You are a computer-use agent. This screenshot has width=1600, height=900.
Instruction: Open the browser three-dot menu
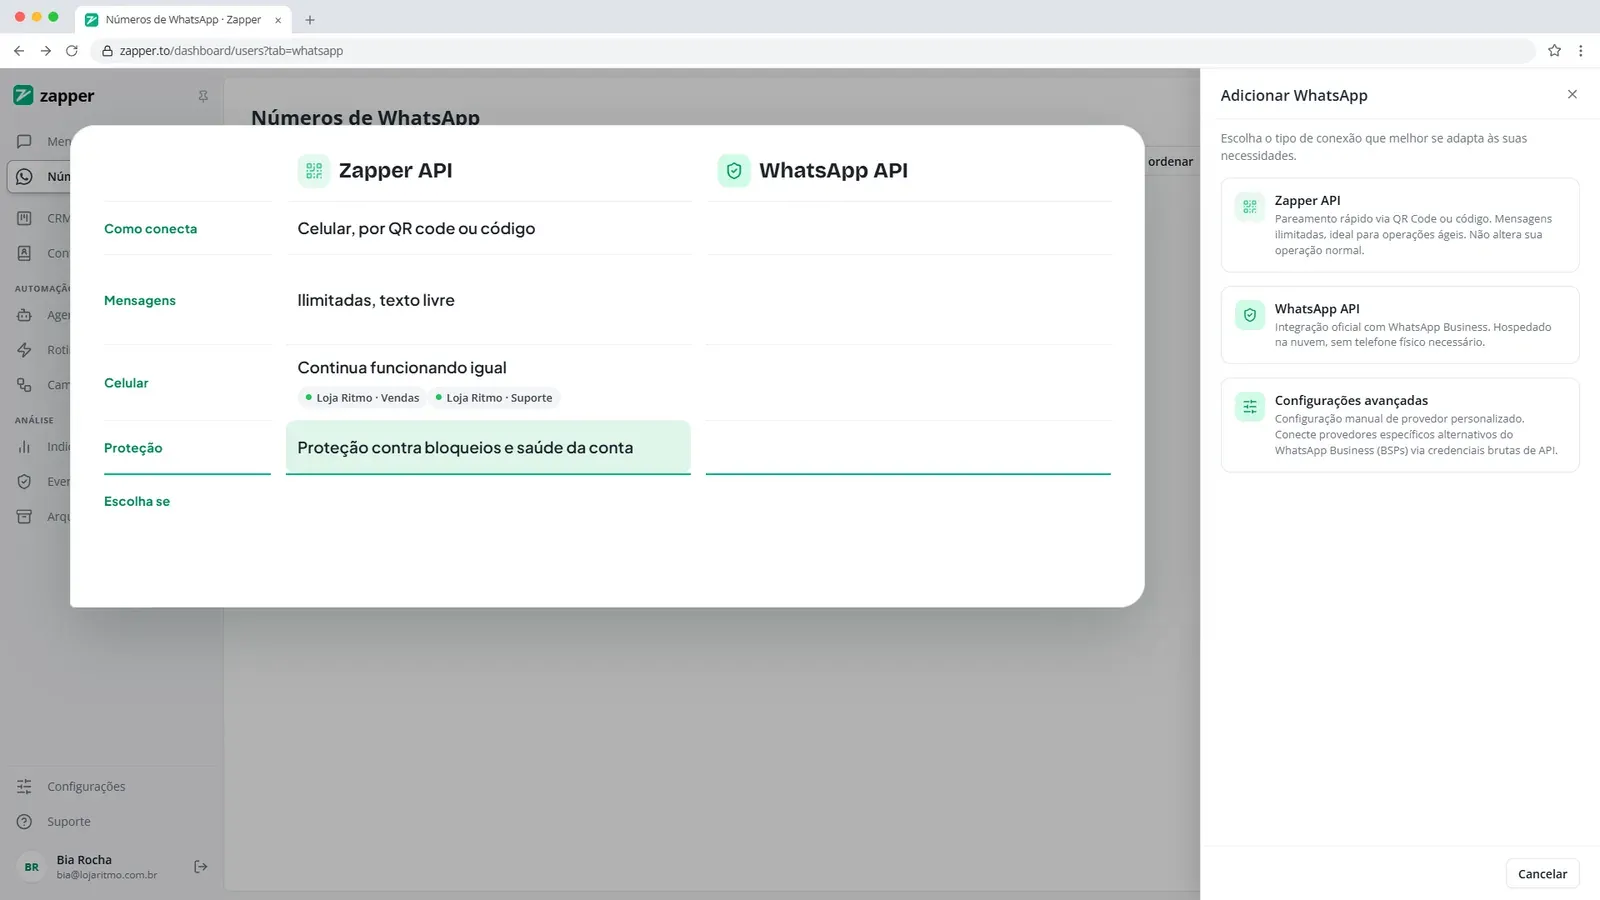tap(1581, 51)
